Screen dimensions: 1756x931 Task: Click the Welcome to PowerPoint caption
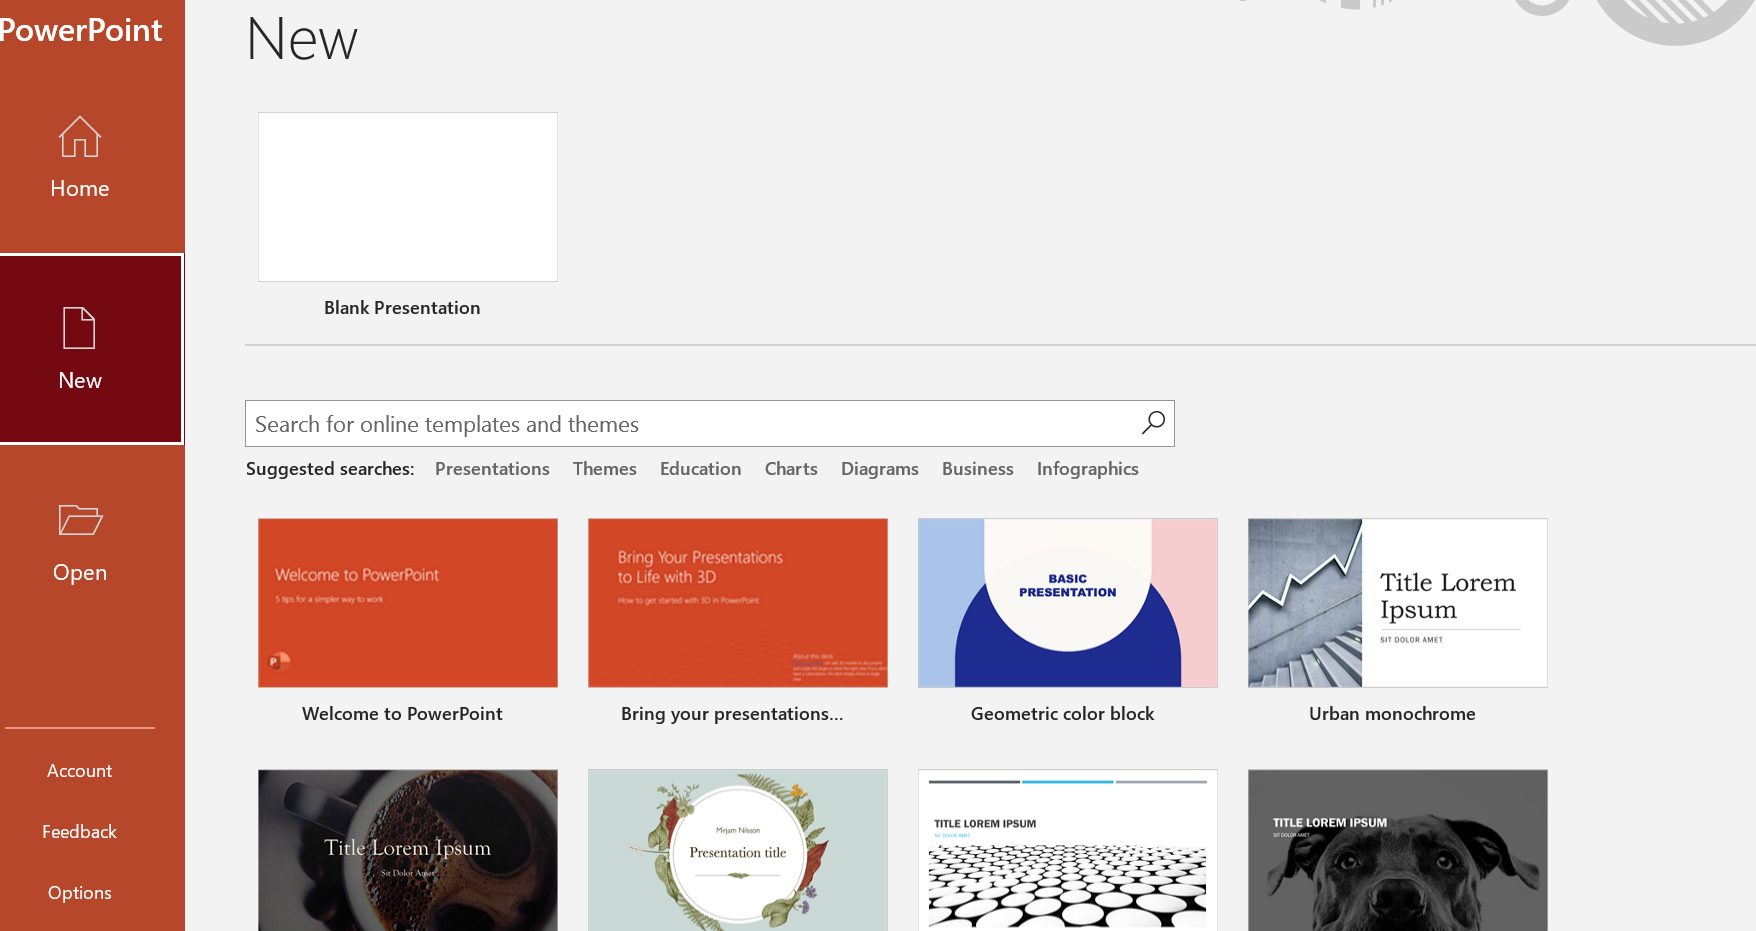coord(402,714)
